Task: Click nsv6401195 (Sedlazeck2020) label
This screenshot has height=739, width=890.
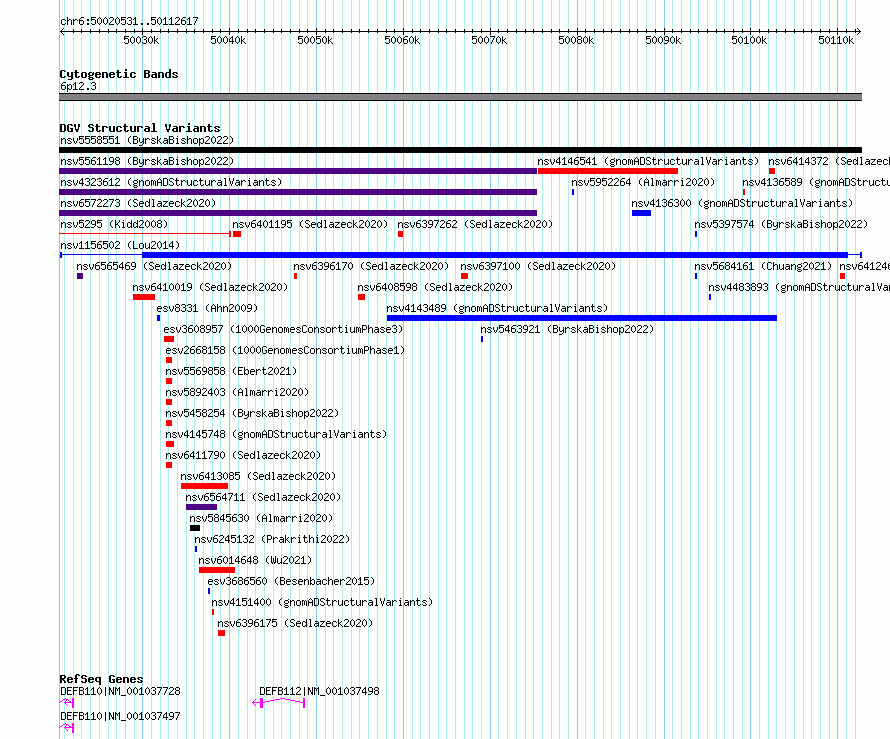Action: tap(310, 224)
